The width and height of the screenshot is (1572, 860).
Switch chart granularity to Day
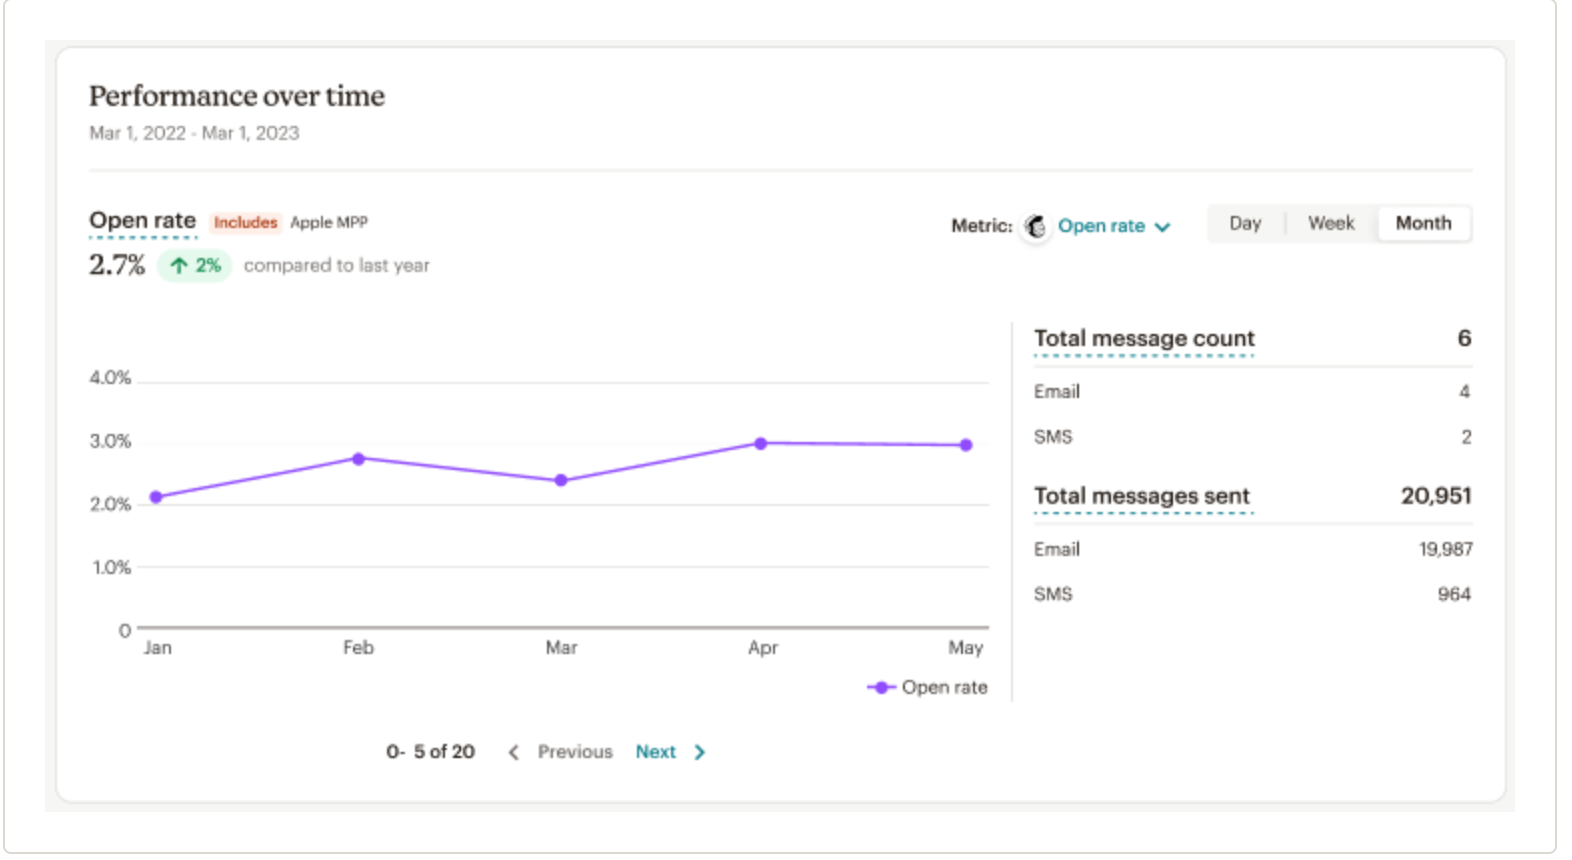1245,223
